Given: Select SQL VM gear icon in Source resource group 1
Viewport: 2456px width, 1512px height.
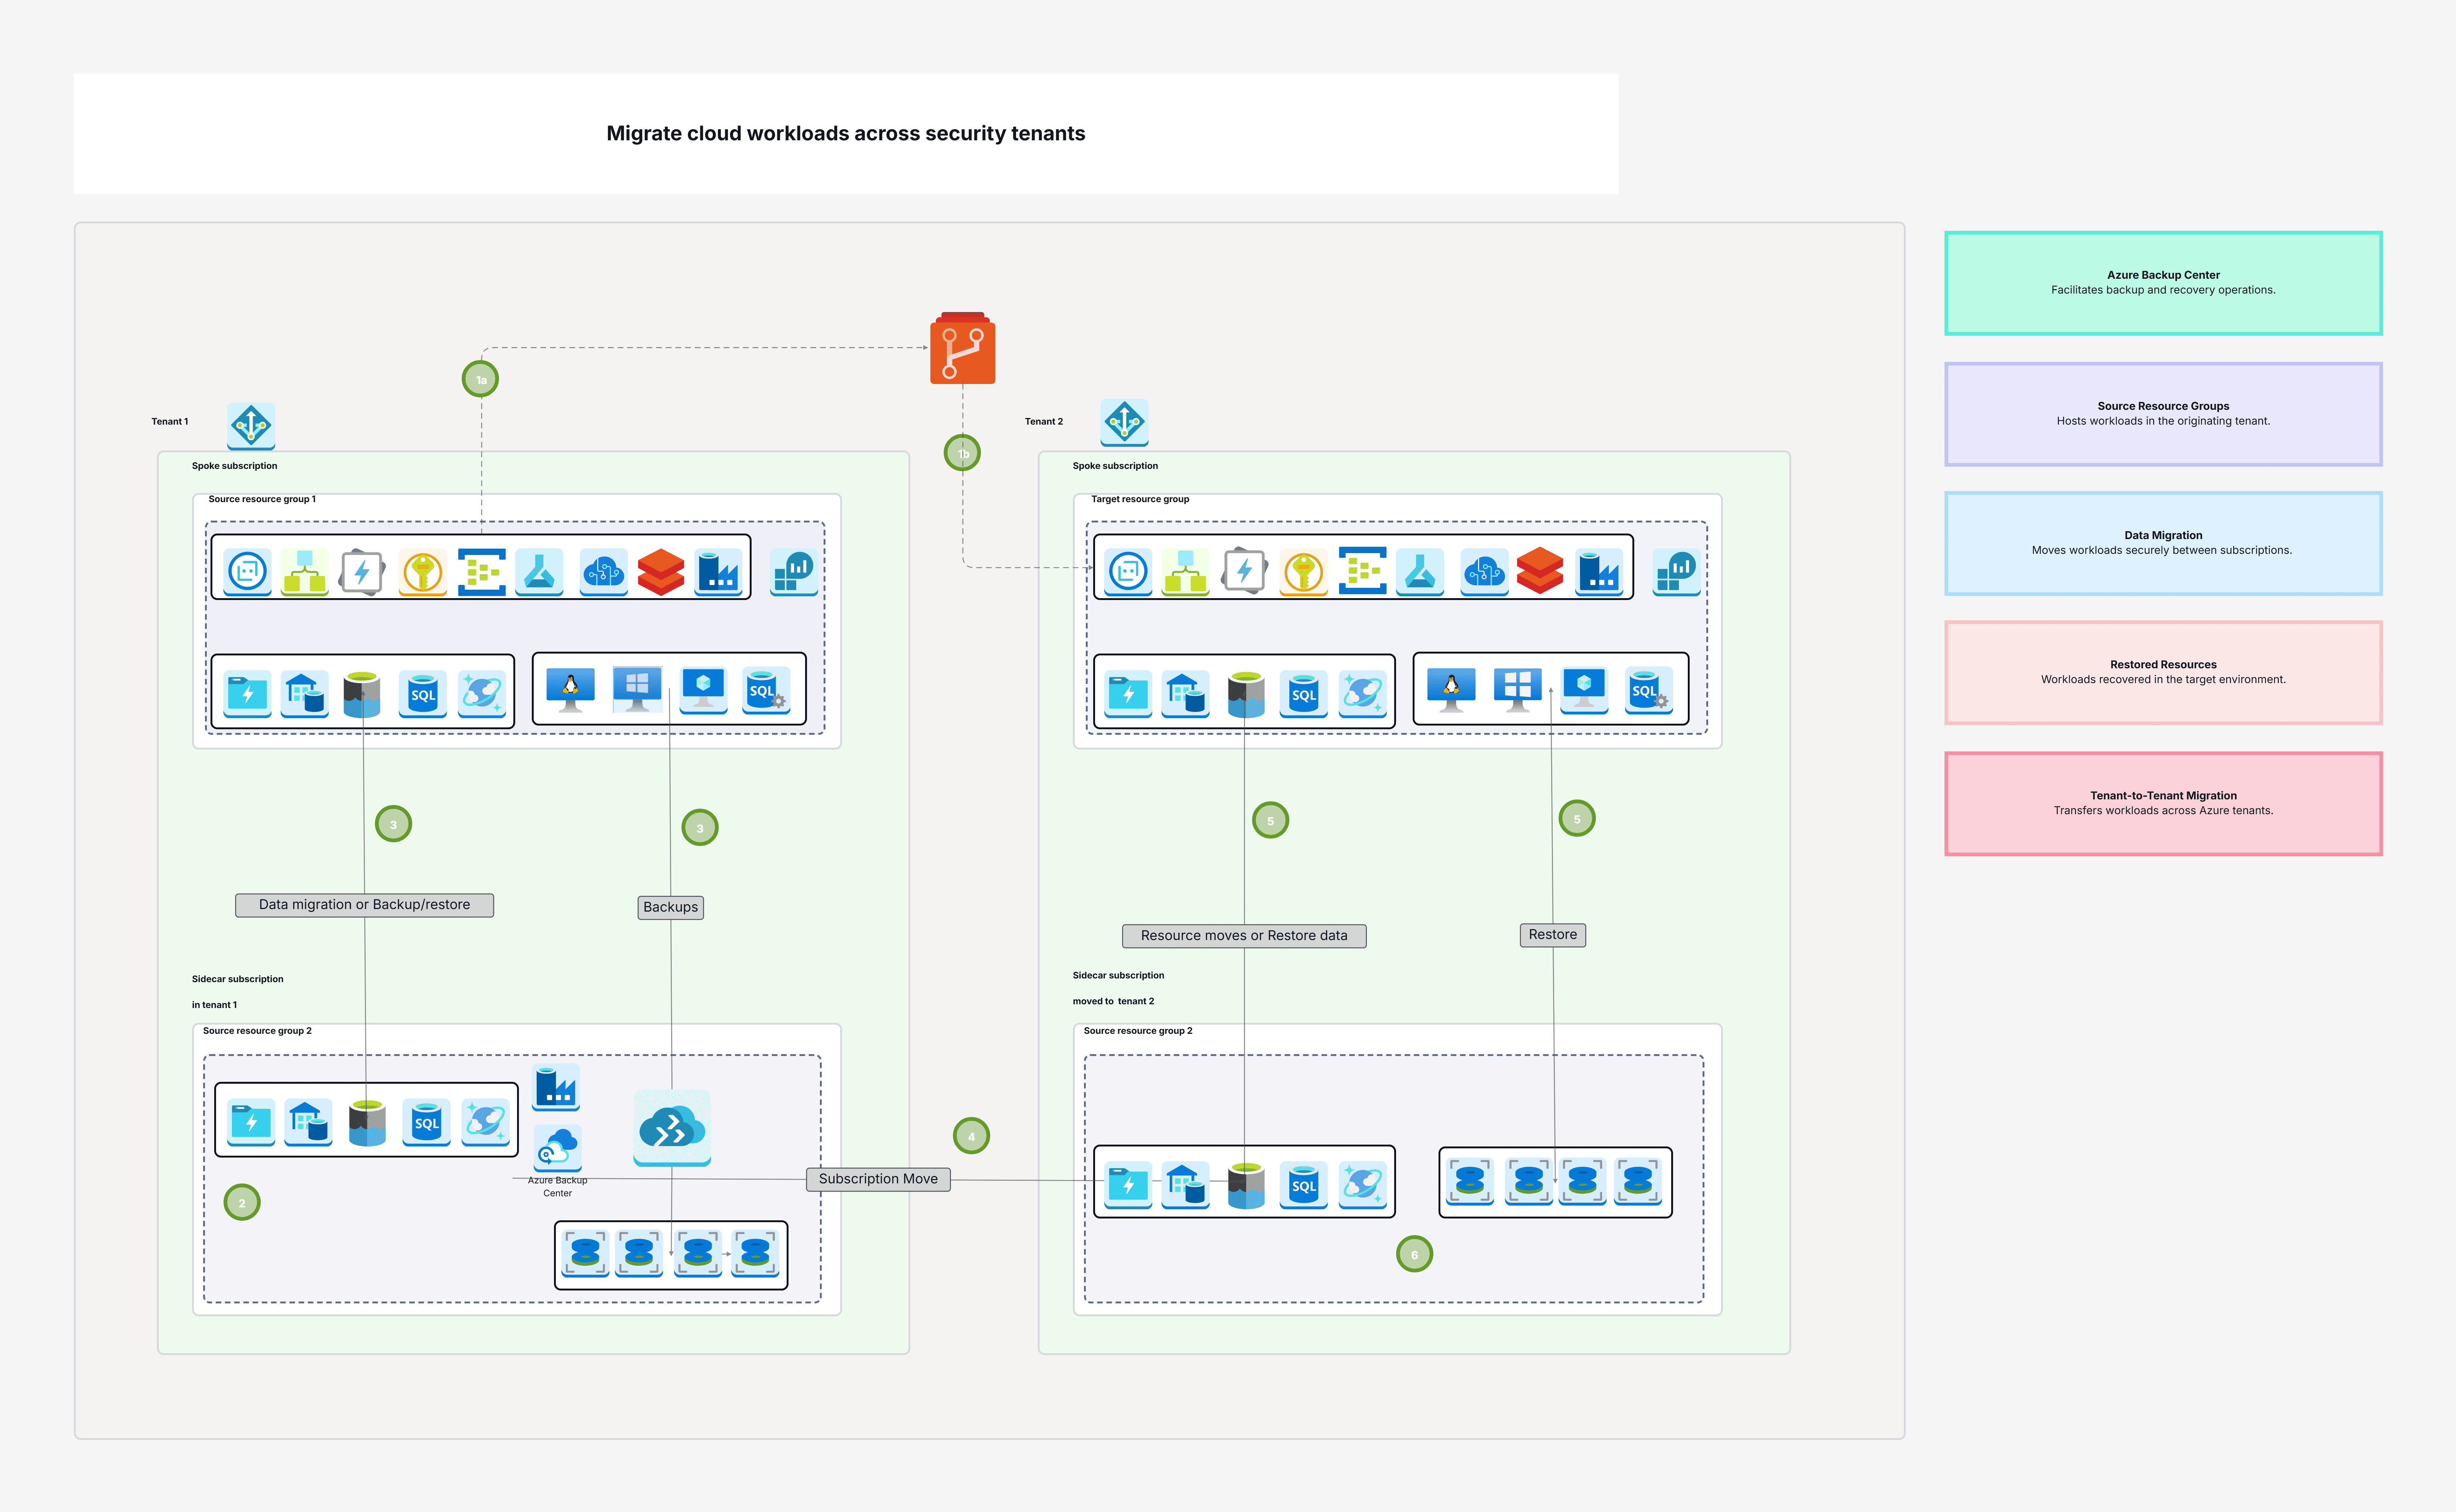Looking at the screenshot, I should click(766, 690).
